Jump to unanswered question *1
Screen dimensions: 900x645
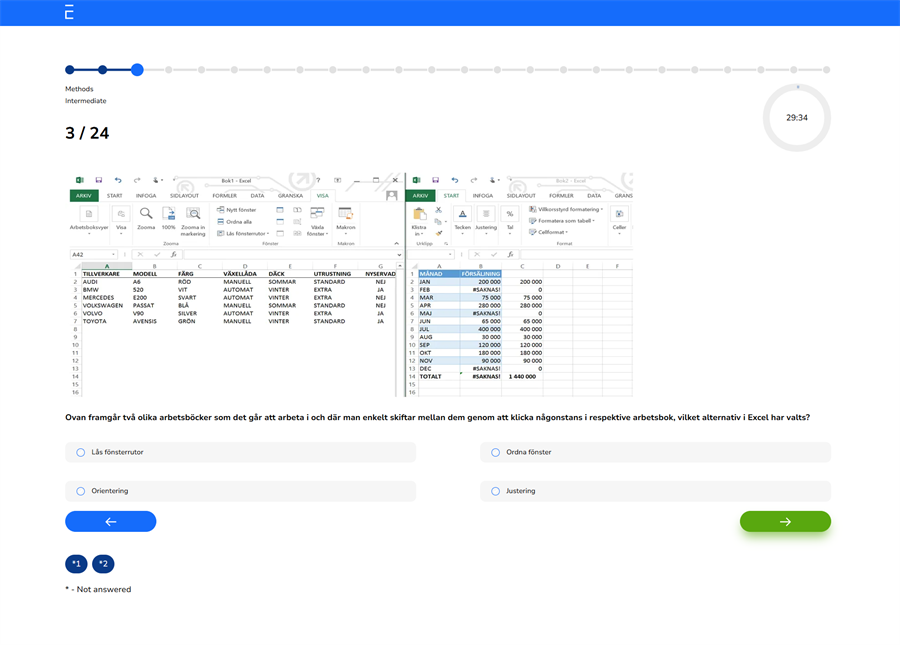(x=76, y=564)
